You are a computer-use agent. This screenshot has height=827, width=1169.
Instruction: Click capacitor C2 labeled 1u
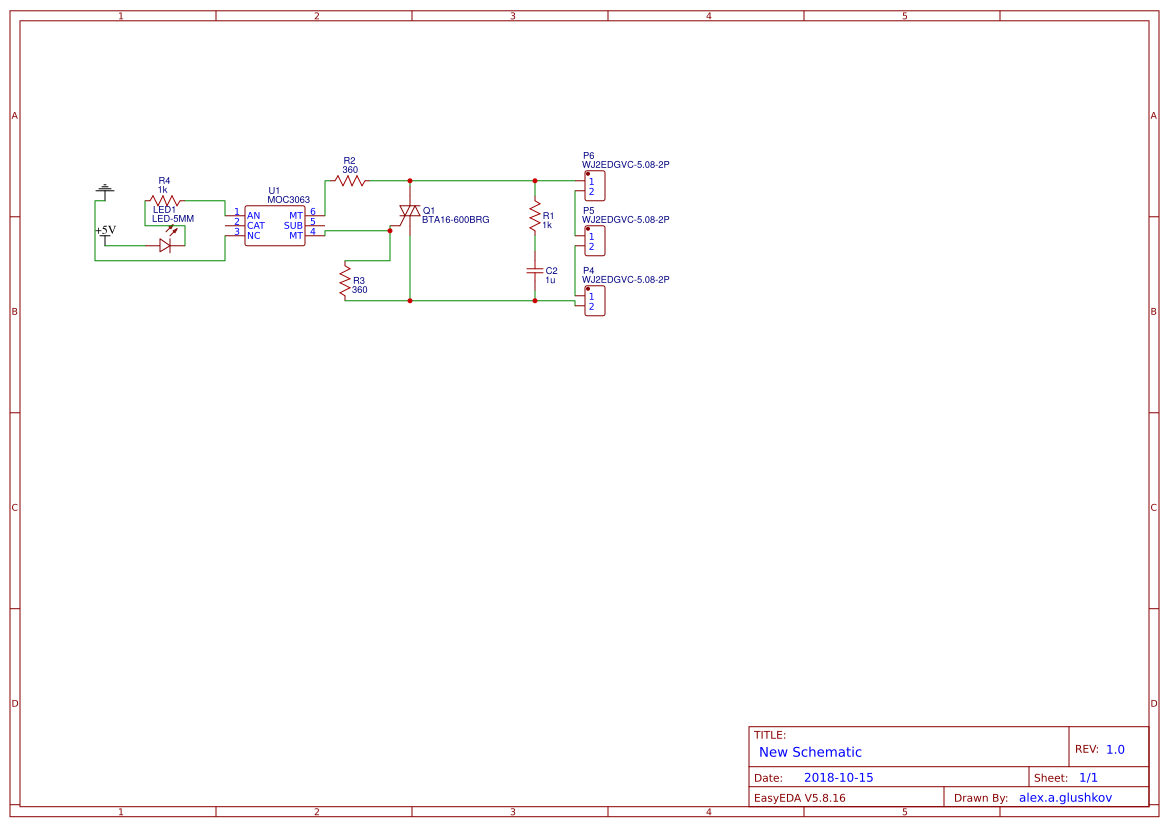[x=533, y=268]
